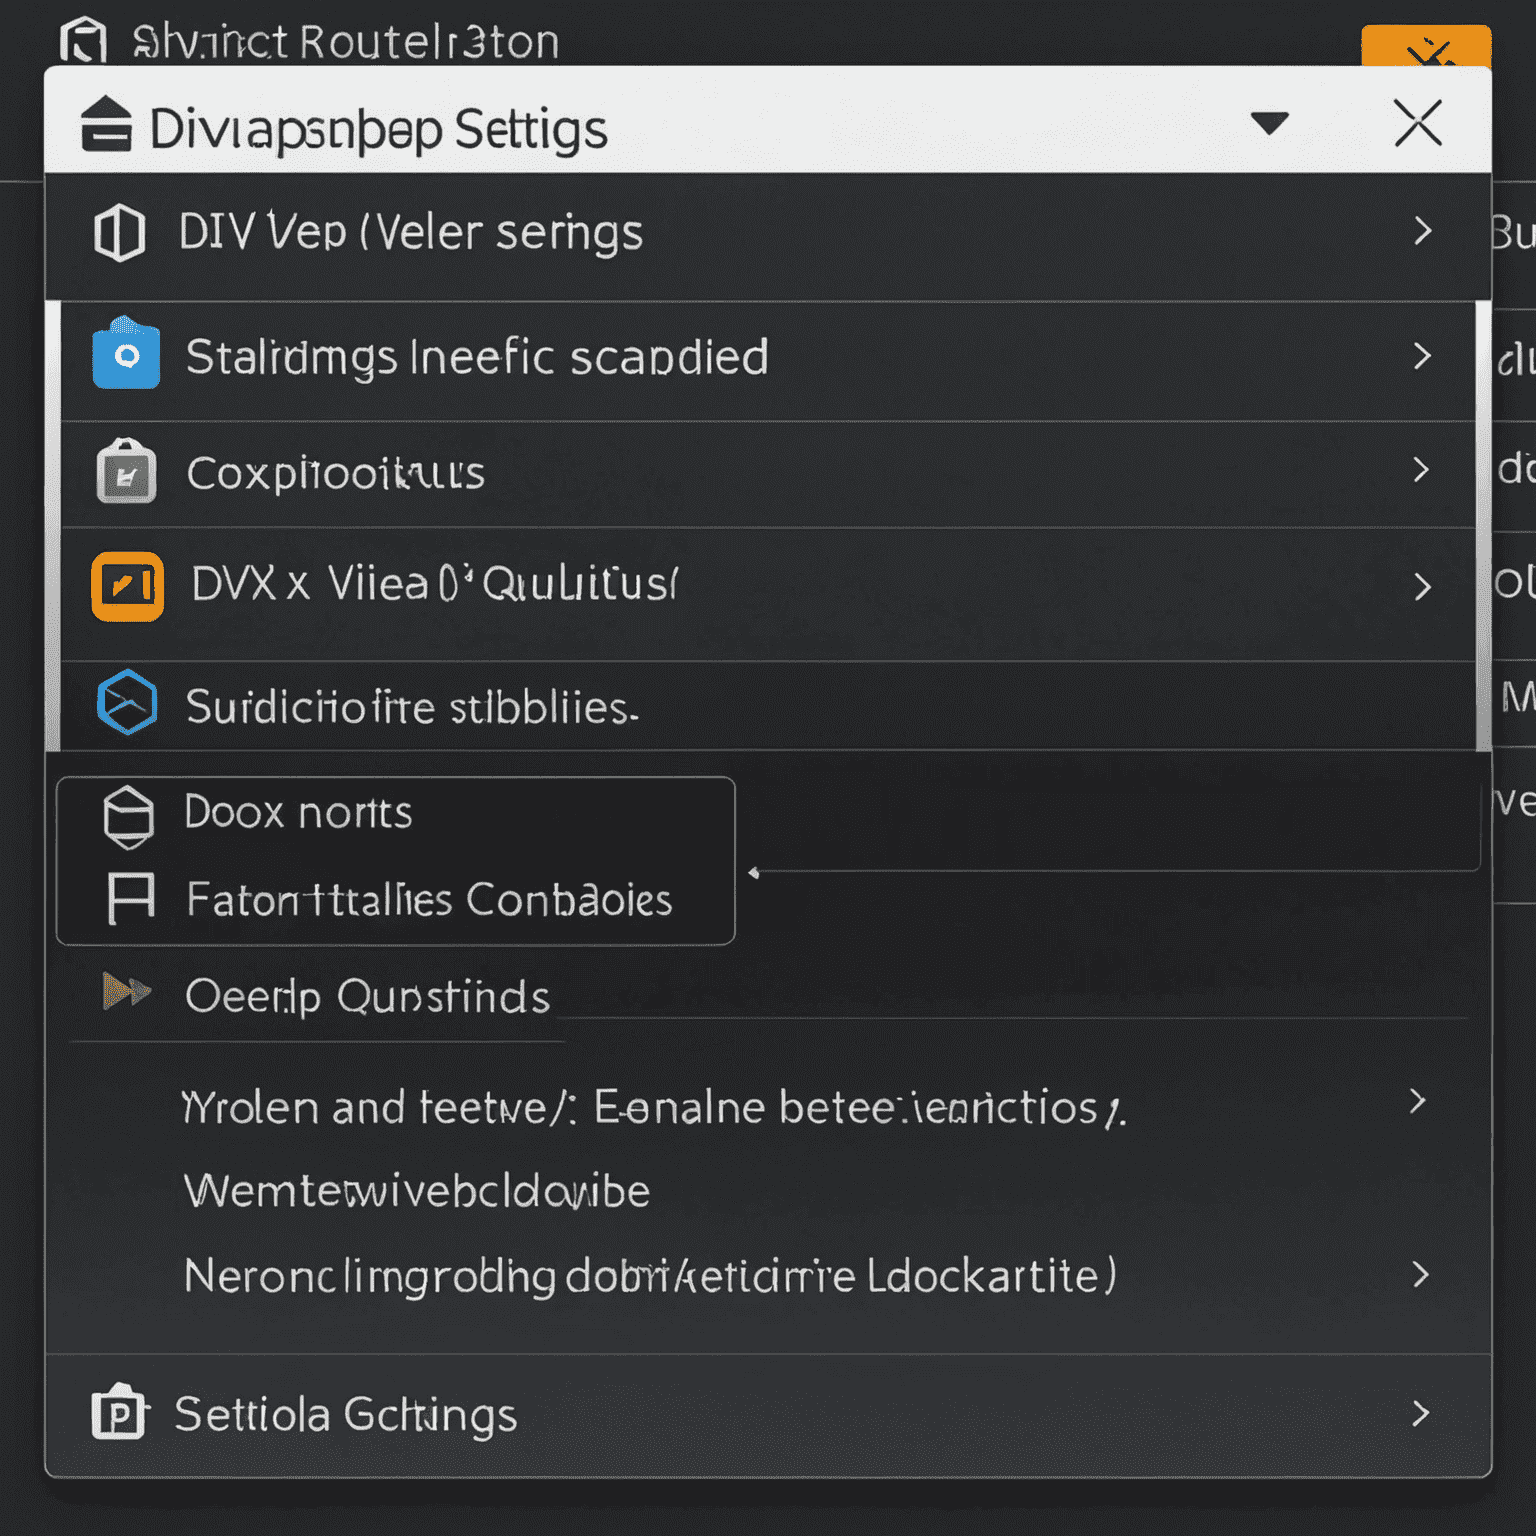Click the cube icon beside 'Doox norīts'

point(129,817)
